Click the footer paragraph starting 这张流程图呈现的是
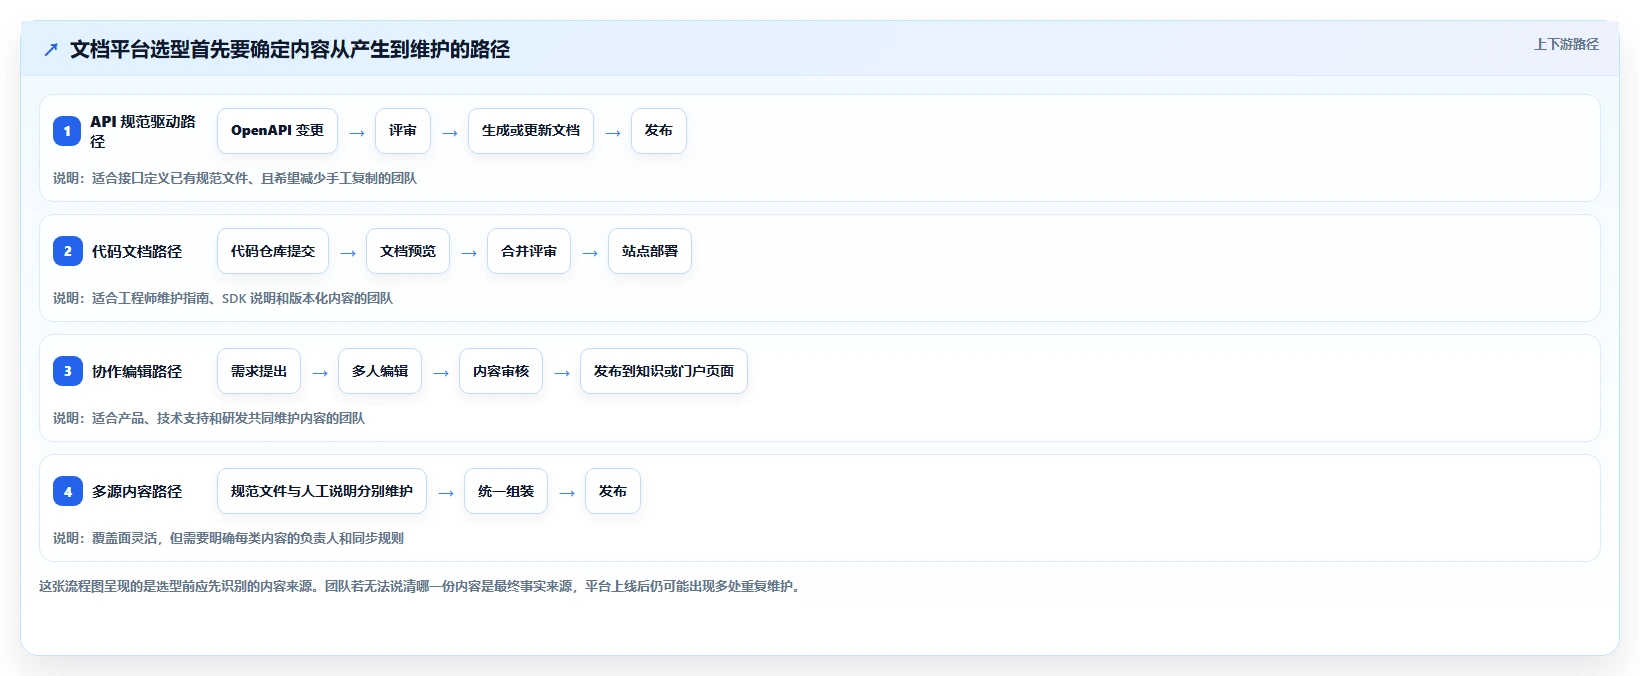 [421, 586]
